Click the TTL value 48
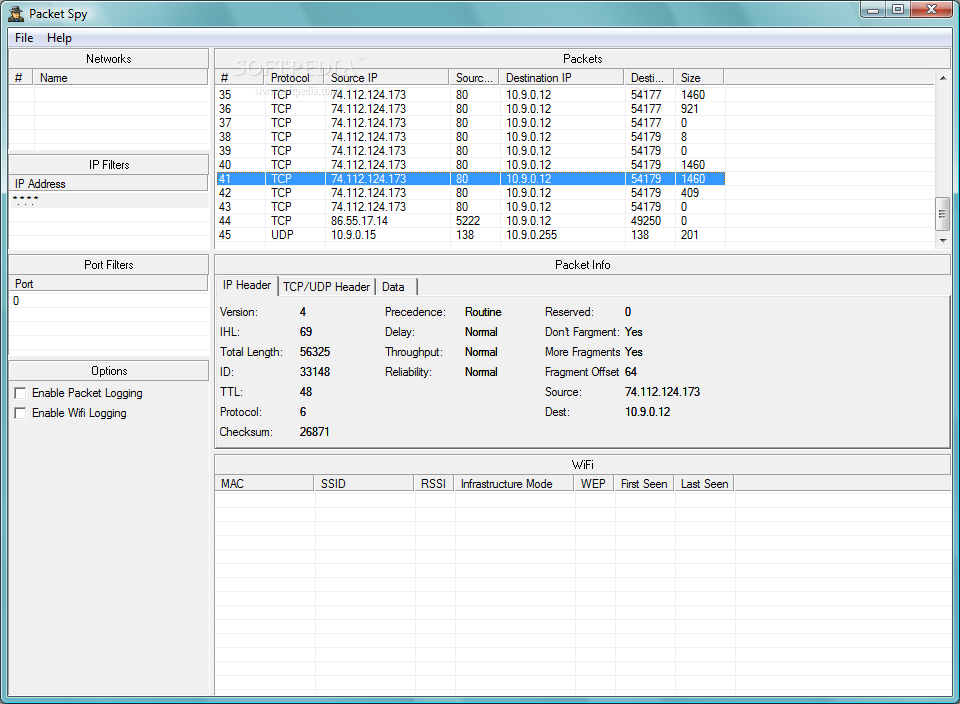960x704 pixels. (306, 392)
